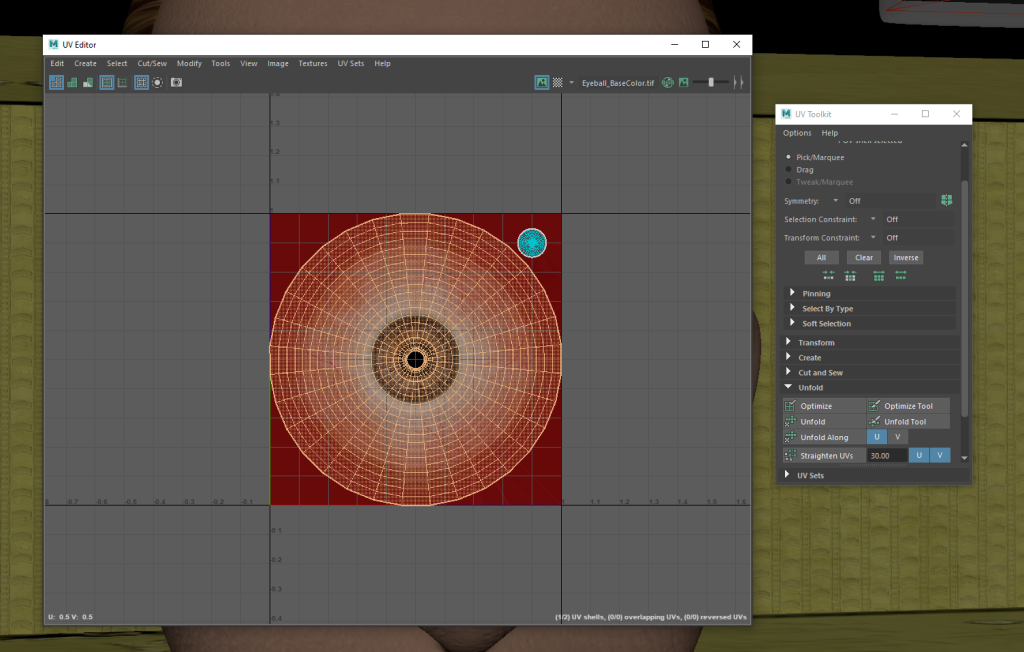
Task: Select the Pick/Marquee radio button
Action: coord(788,157)
